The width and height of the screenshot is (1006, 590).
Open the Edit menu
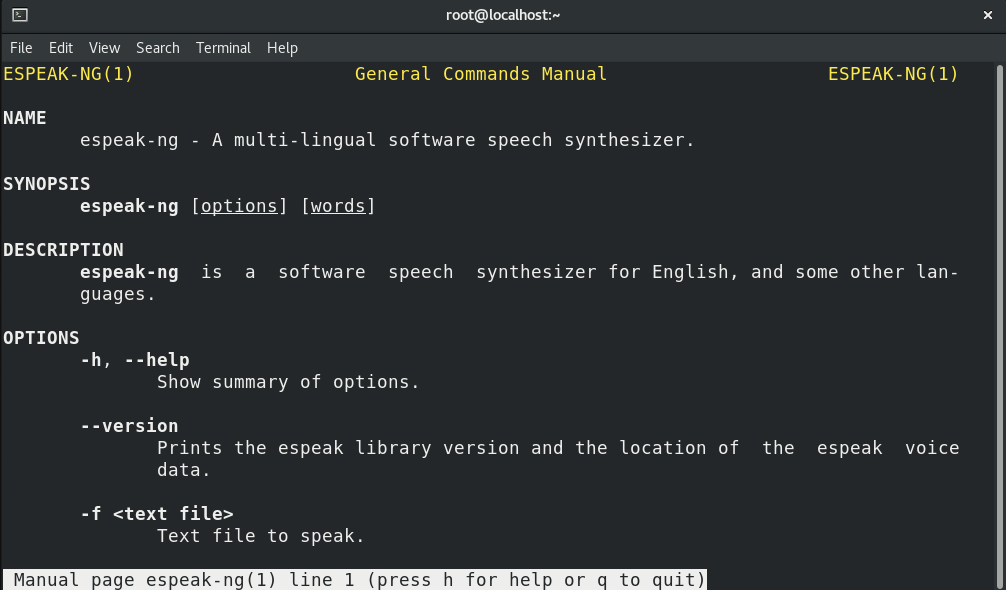point(61,47)
